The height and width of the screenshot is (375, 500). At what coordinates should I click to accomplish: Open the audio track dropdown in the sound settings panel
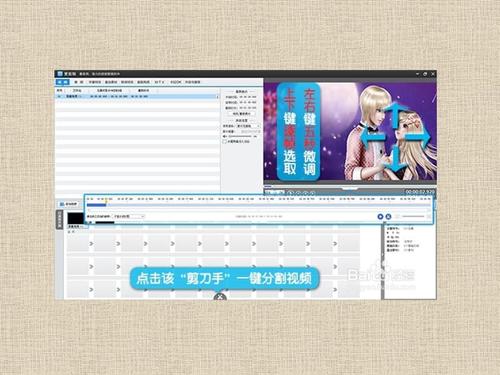click(x=248, y=126)
